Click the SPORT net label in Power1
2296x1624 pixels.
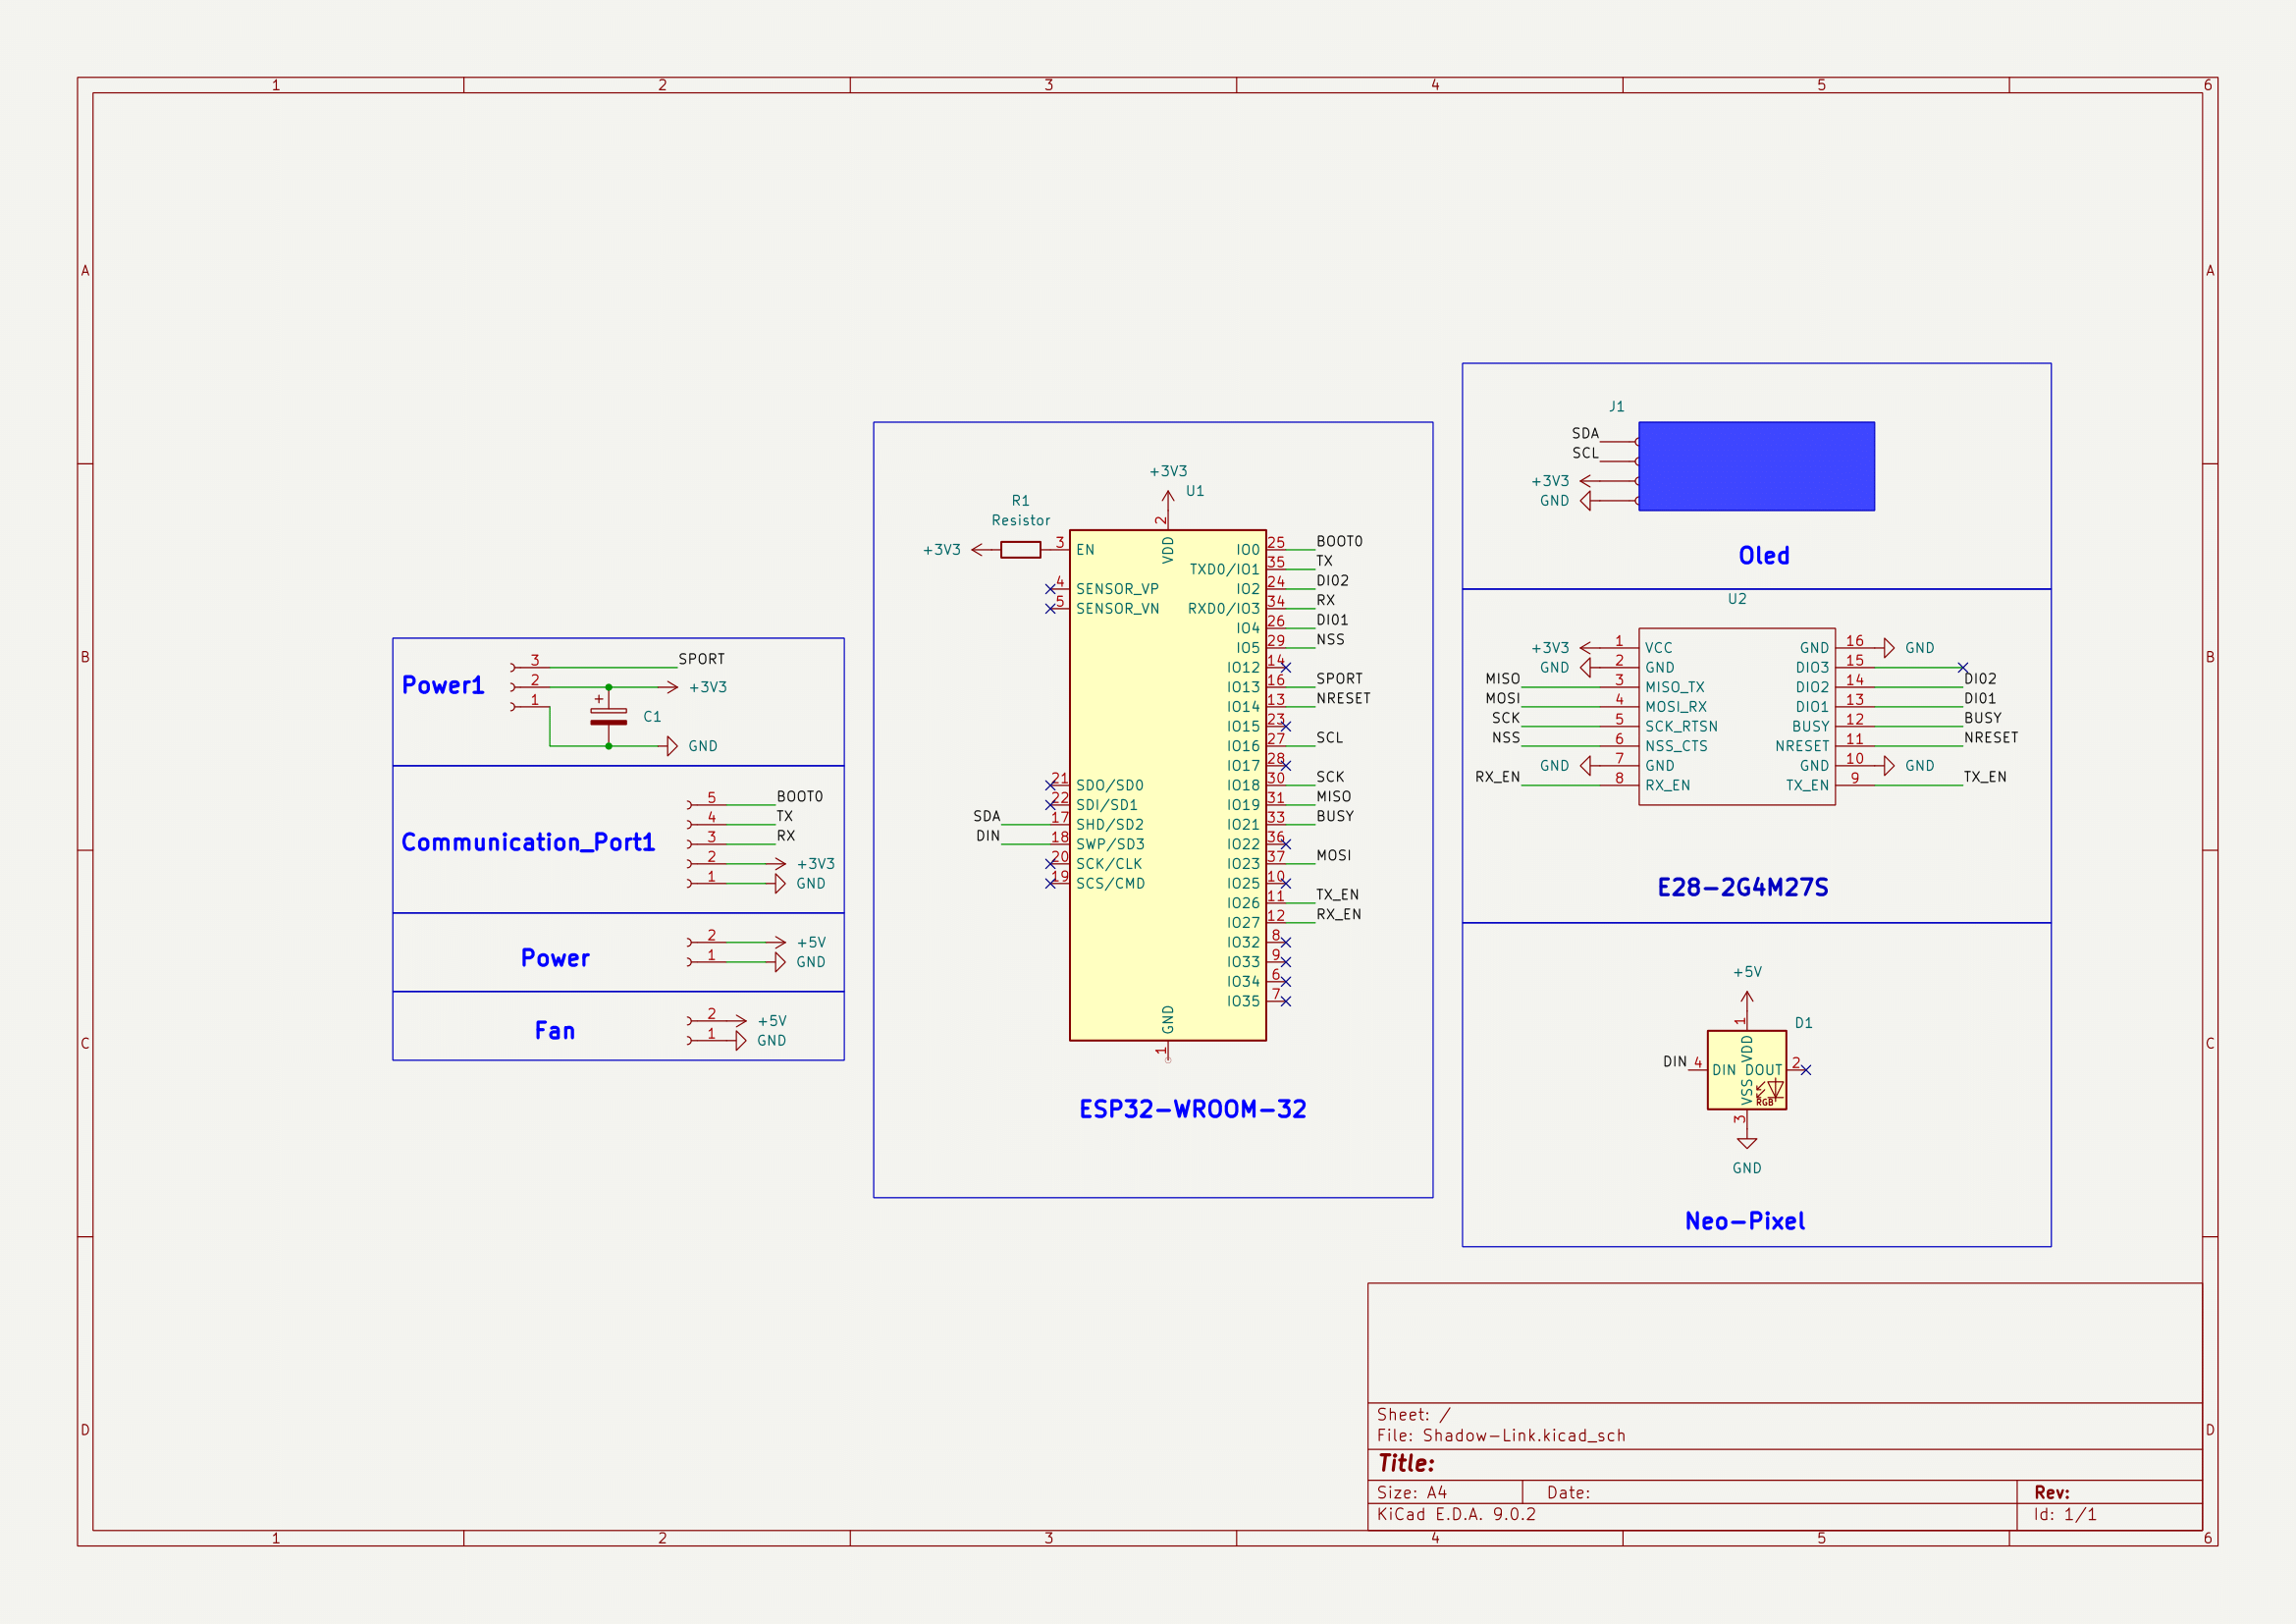point(700,659)
